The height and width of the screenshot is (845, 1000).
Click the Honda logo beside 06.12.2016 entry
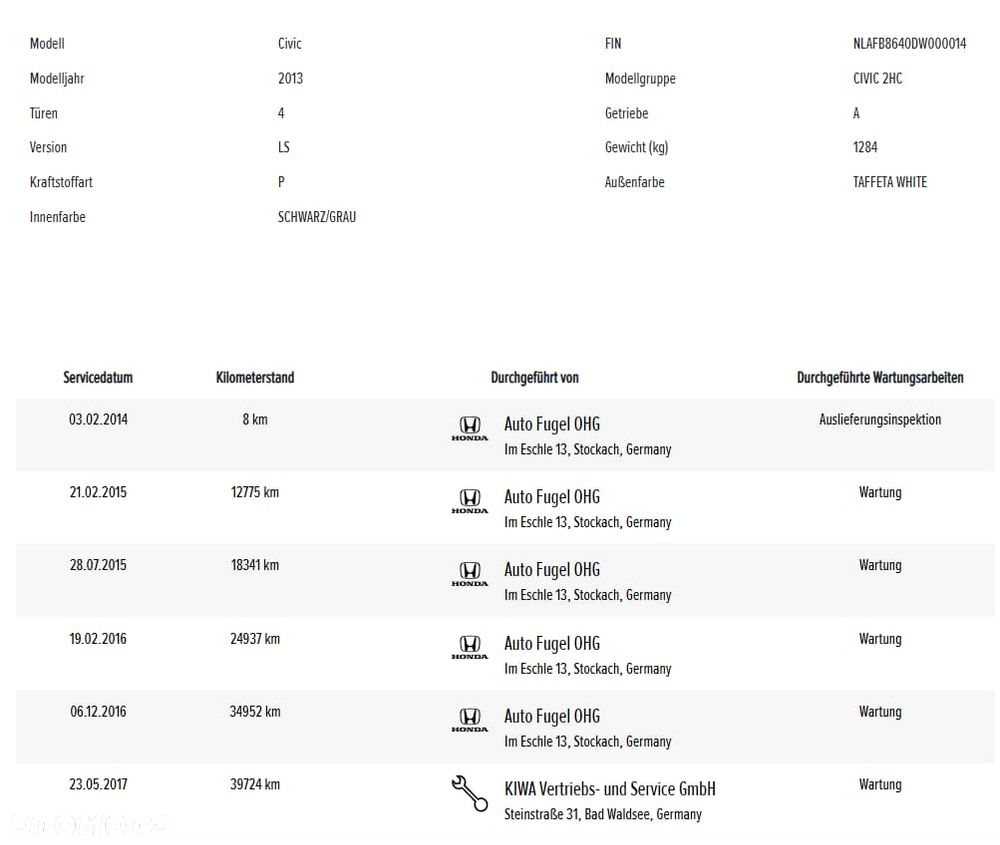(469, 720)
